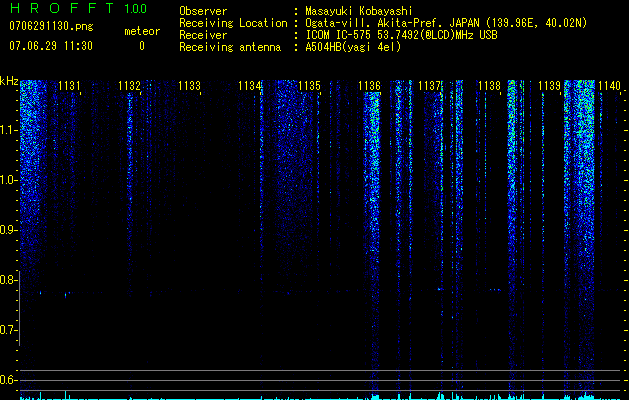Screen dimensions: 629x400
Task: Click the 1132 time marker
Action: [130, 86]
